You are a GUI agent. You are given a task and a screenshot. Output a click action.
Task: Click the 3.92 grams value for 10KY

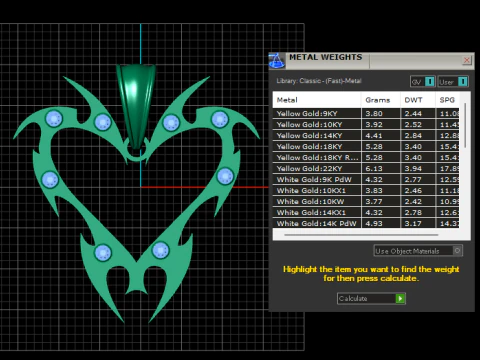tap(374, 124)
